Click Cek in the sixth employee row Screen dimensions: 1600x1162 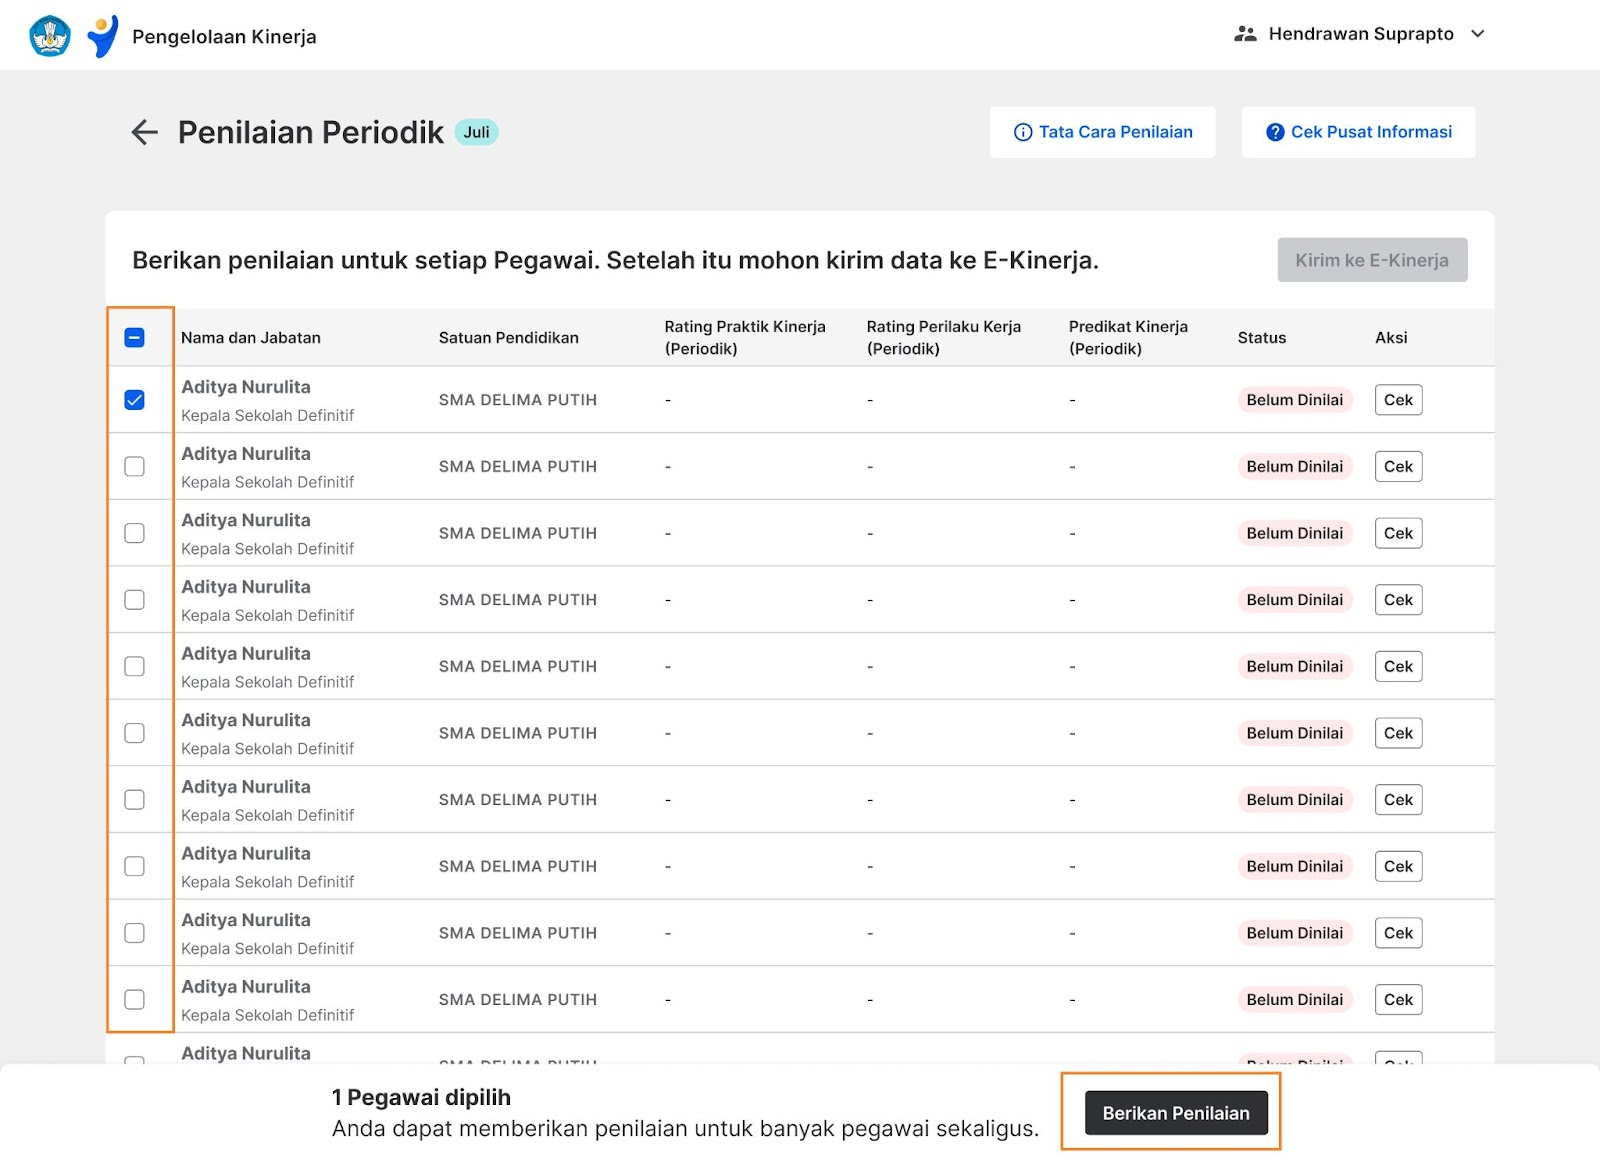(1398, 733)
